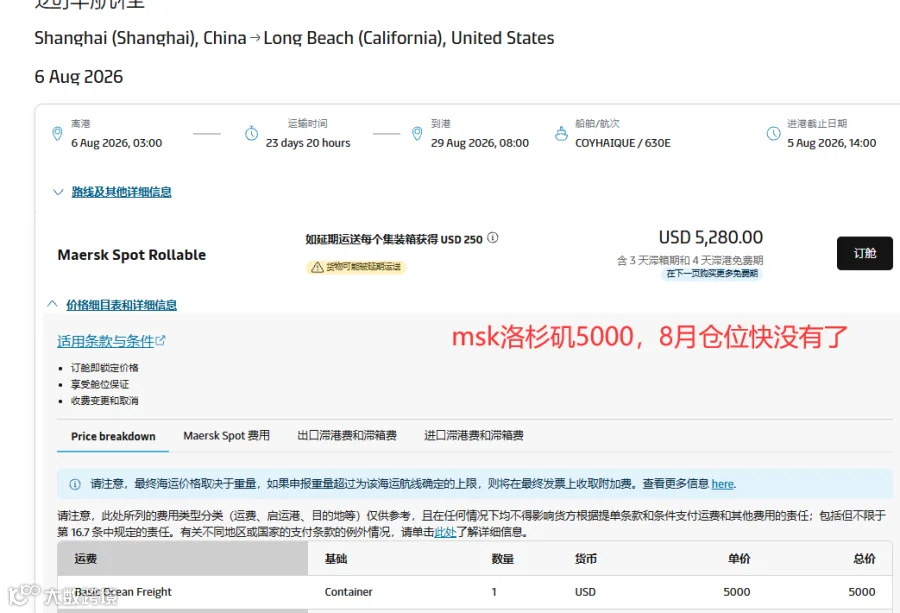The height and width of the screenshot is (613, 900).
Task: Click info icon beside USD 250 compensation
Action: tap(492, 238)
